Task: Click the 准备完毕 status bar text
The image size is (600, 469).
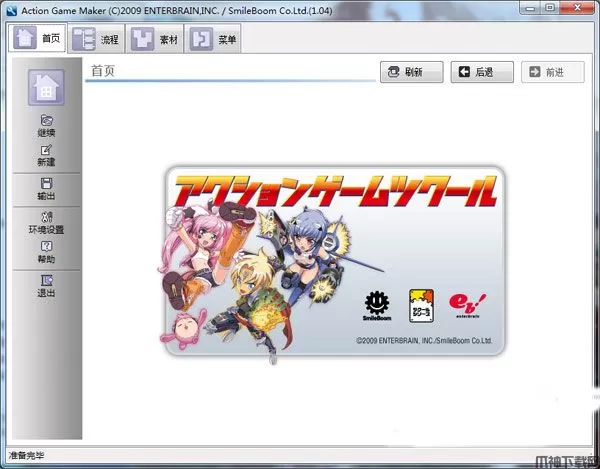Action: [x=25, y=456]
